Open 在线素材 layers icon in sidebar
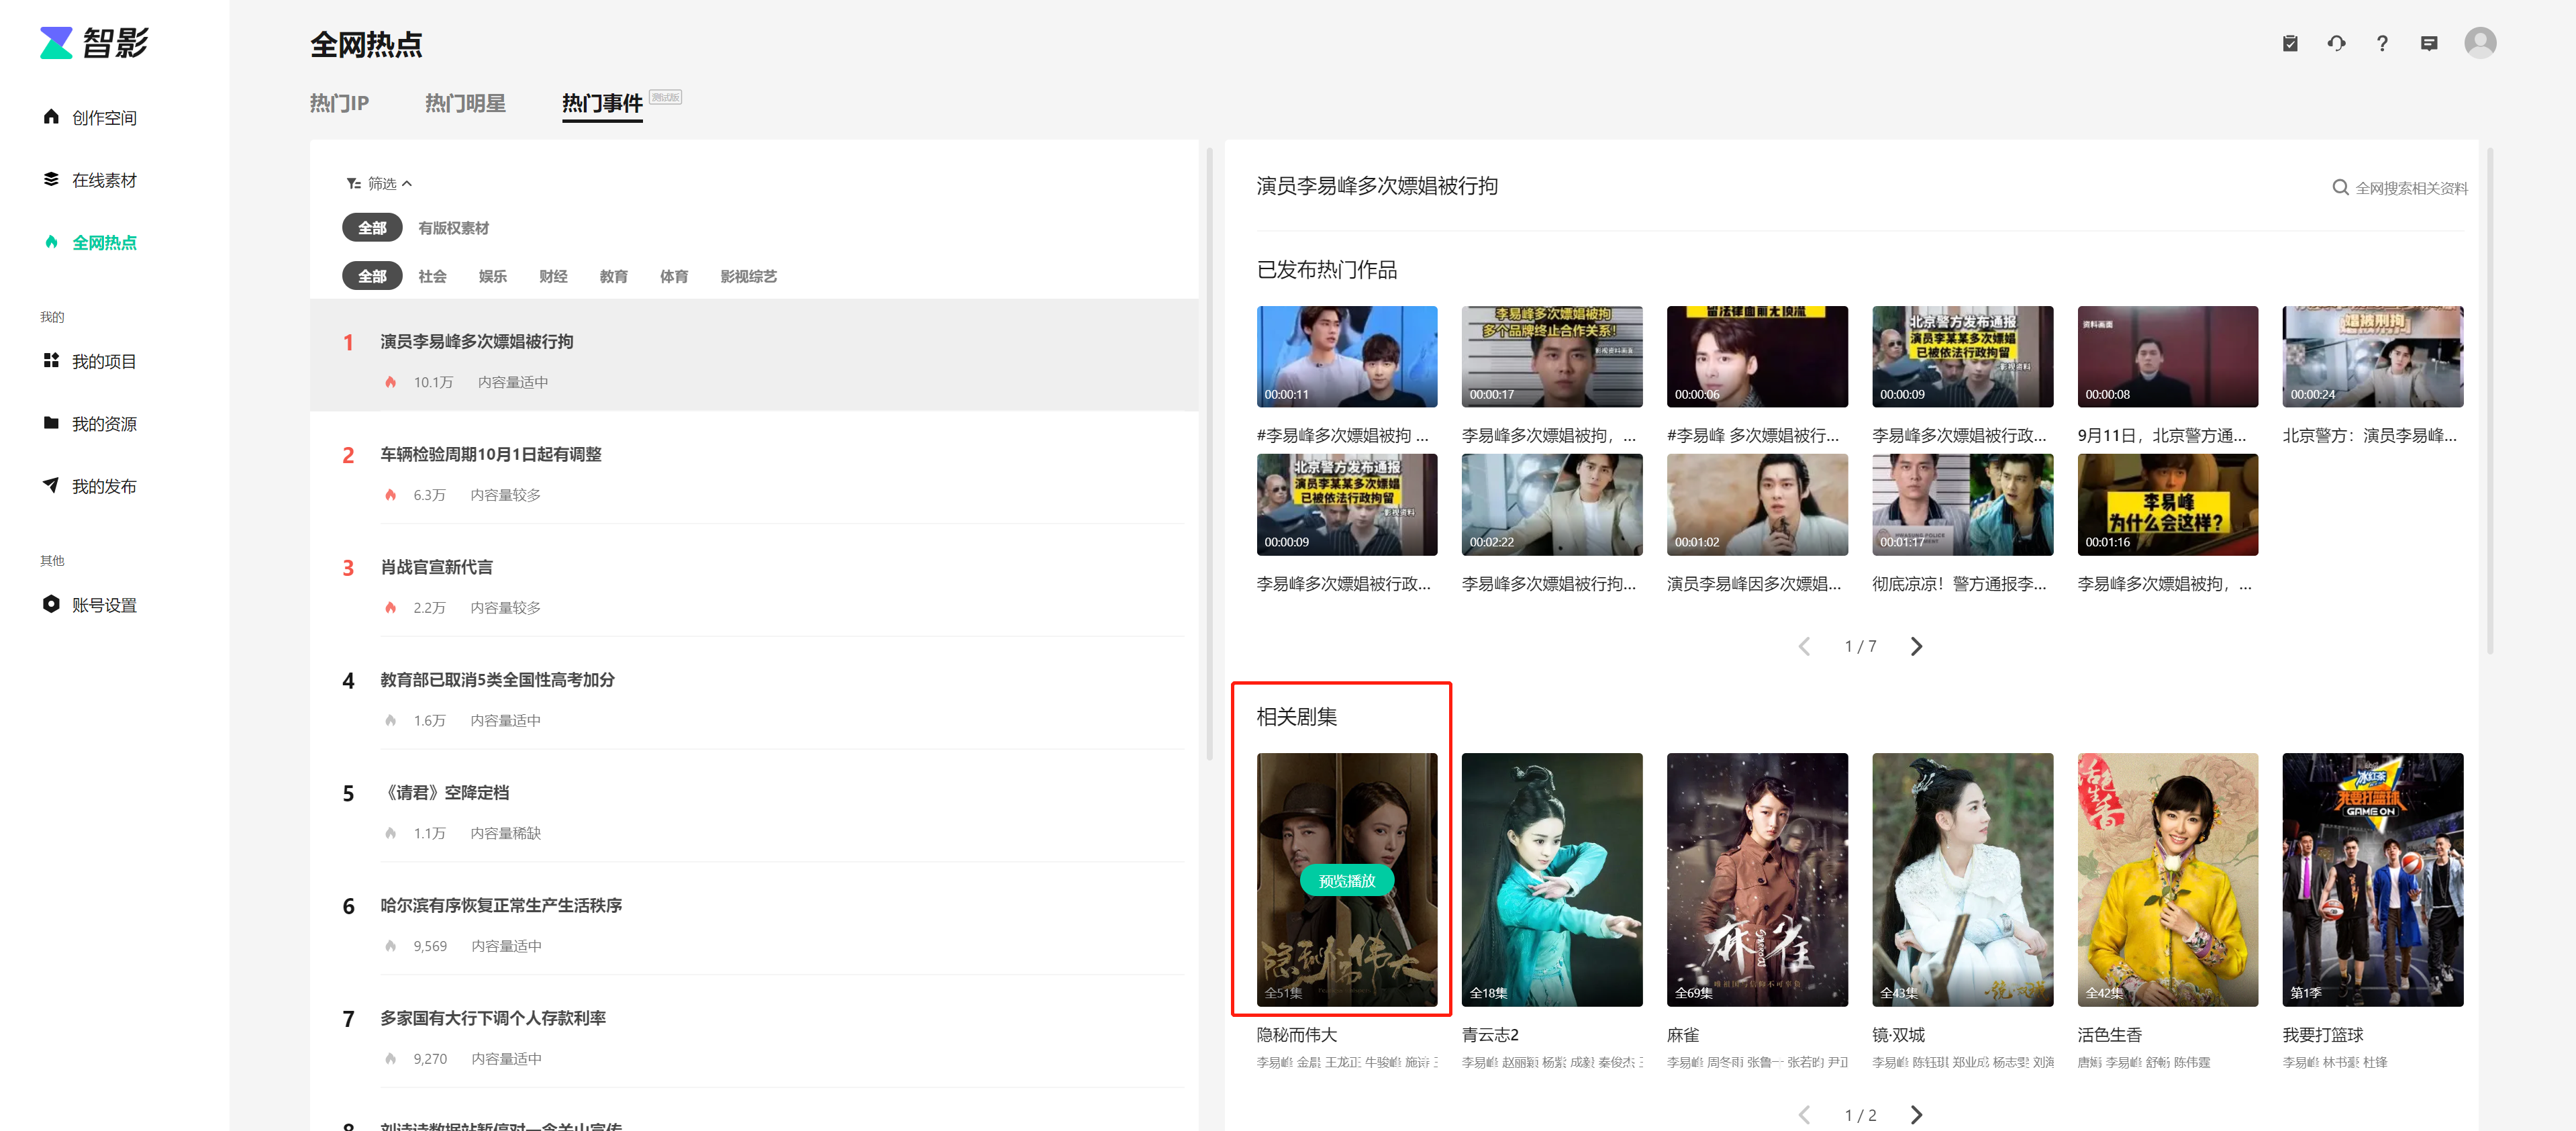Screen dimensions: 2576x1131 tap(51, 179)
